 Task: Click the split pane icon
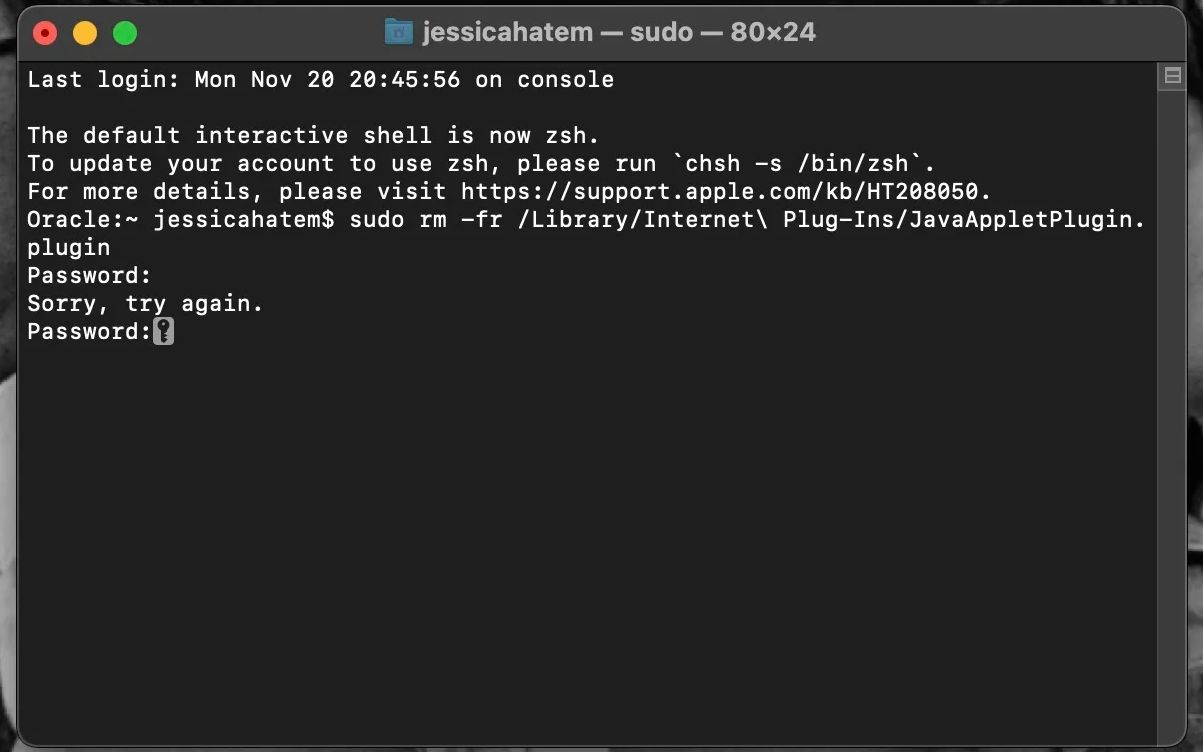click(x=1171, y=75)
